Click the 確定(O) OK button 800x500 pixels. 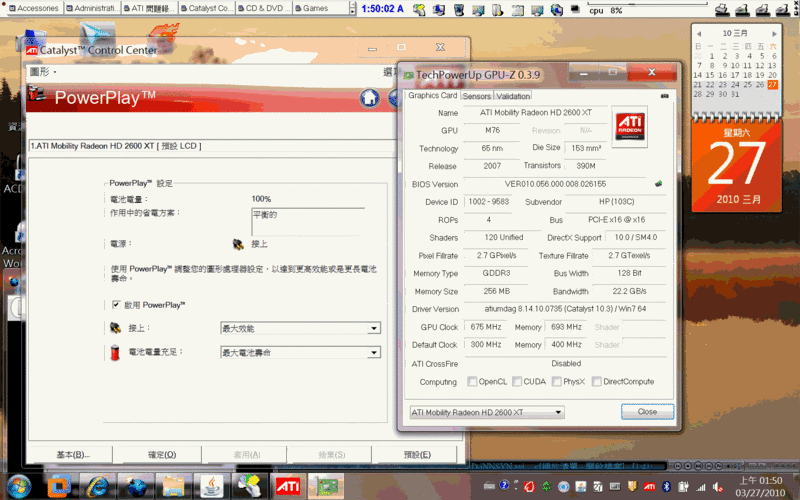coord(162,455)
